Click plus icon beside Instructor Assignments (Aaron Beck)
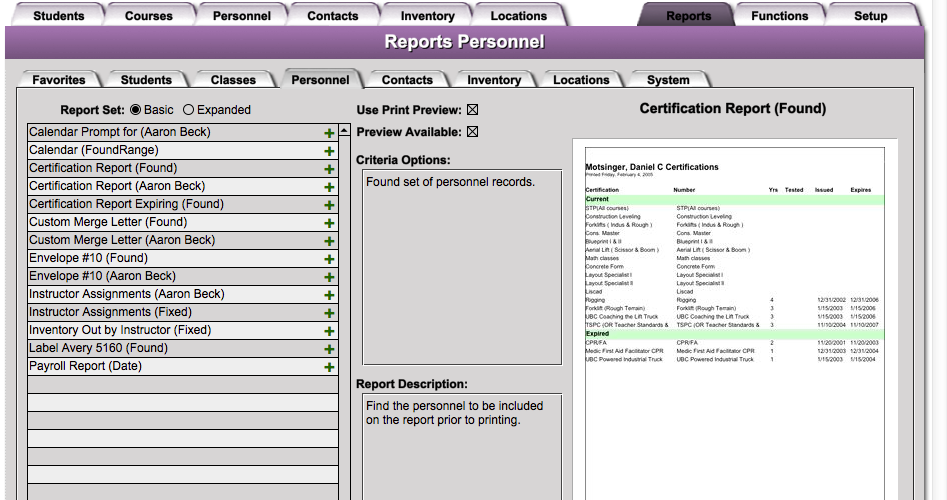The width and height of the screenshot is (947, 500). pos(329,295)
